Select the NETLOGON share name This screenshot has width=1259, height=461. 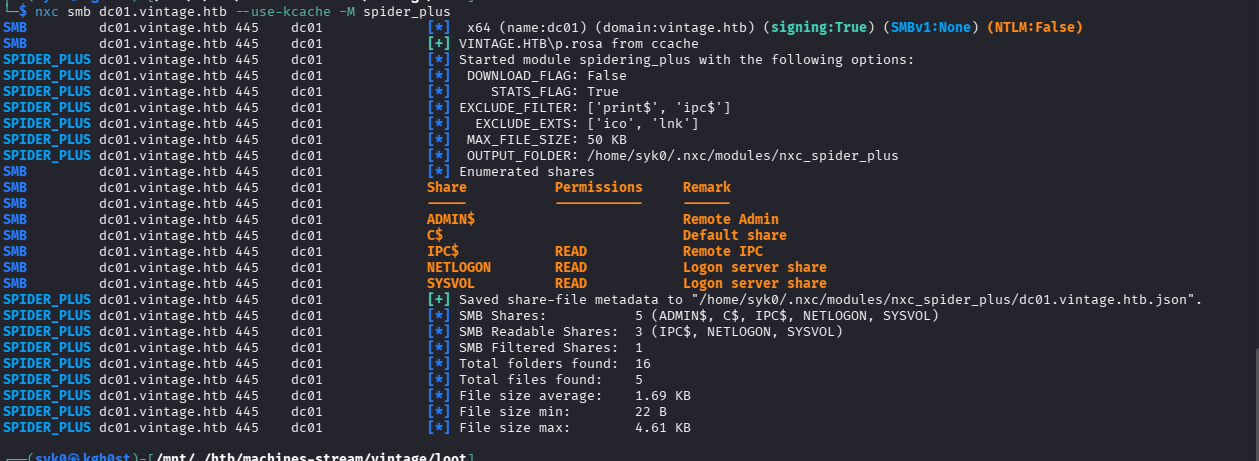(459, 267)
